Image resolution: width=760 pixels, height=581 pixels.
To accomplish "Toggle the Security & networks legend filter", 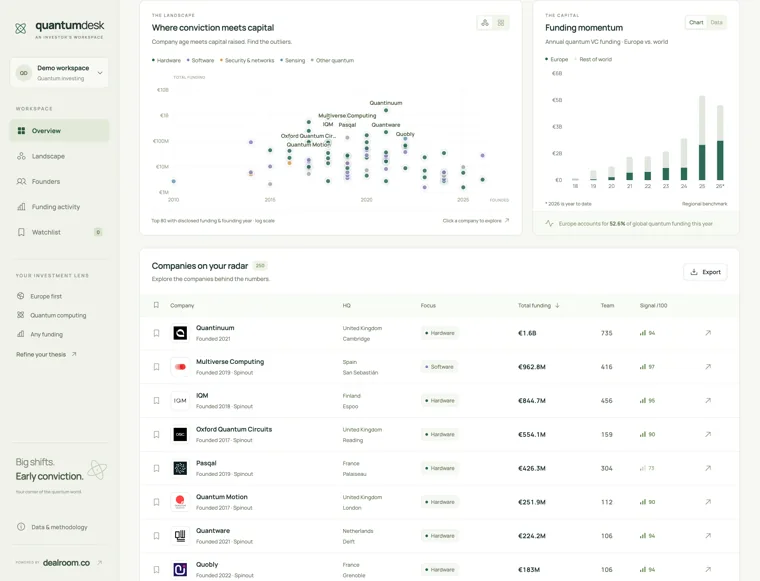I will tap(247, 61).
